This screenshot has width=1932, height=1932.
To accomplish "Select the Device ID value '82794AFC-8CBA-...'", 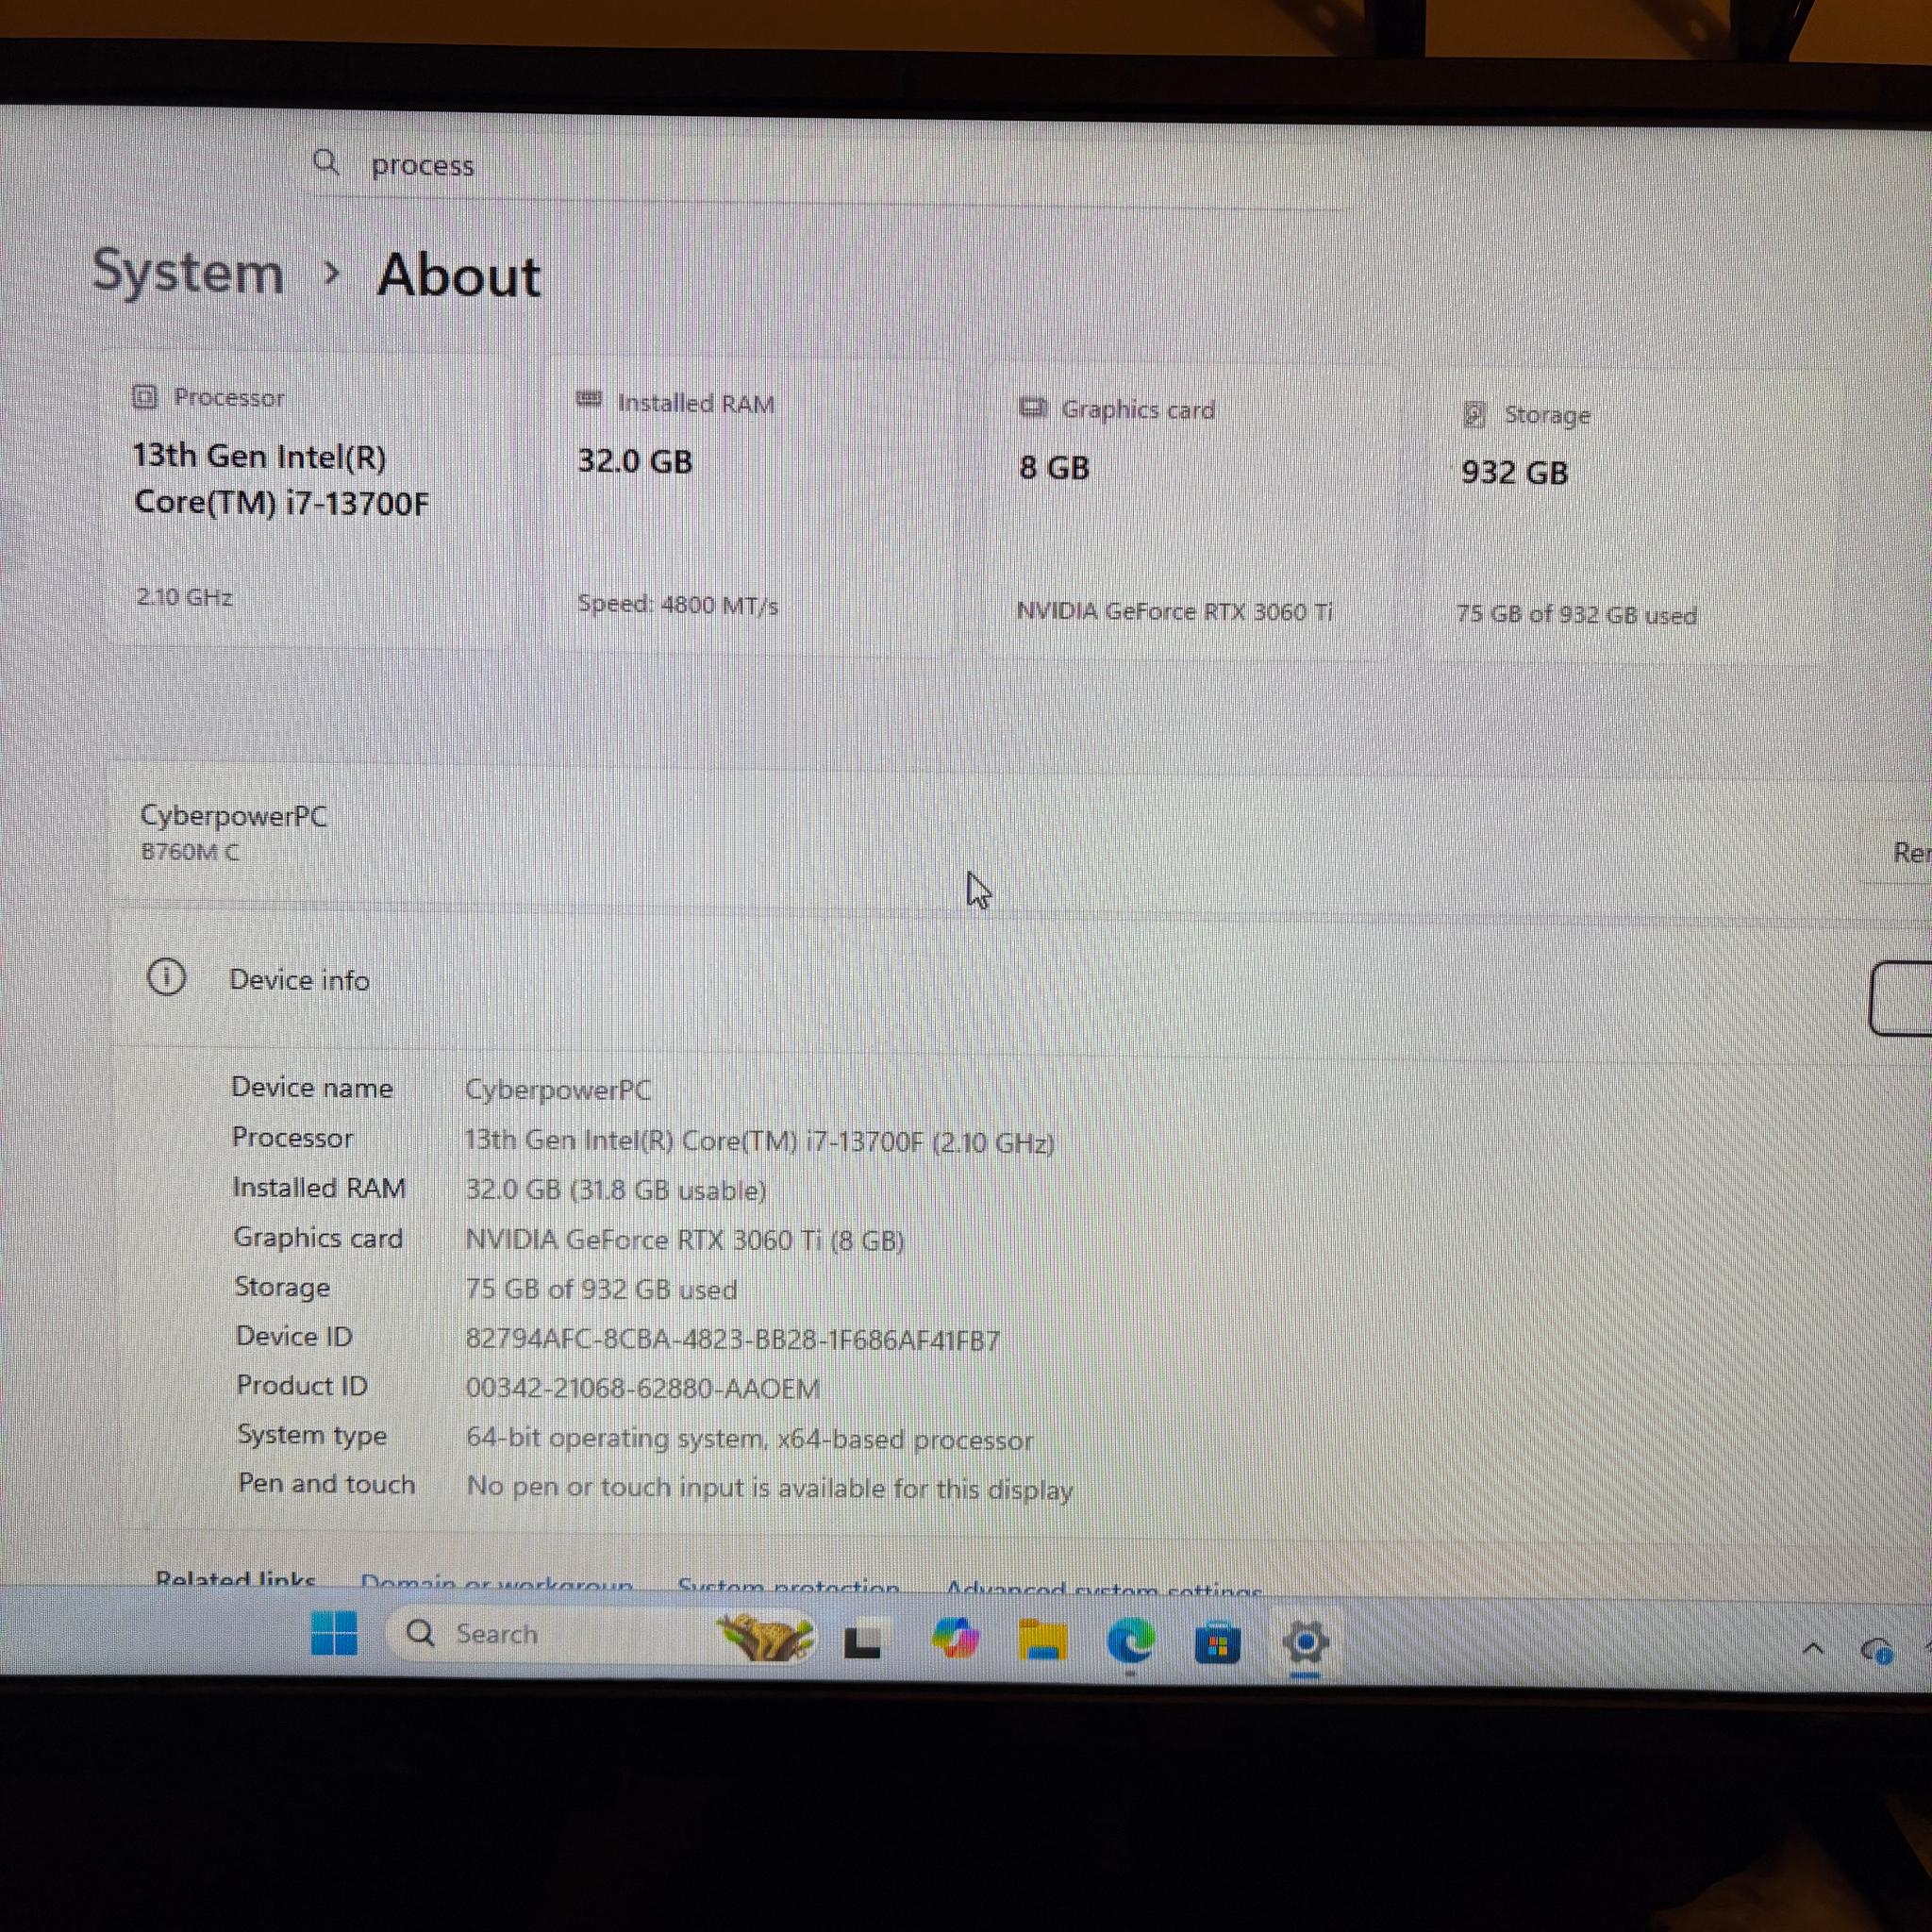I will (x=732, y=1339).
